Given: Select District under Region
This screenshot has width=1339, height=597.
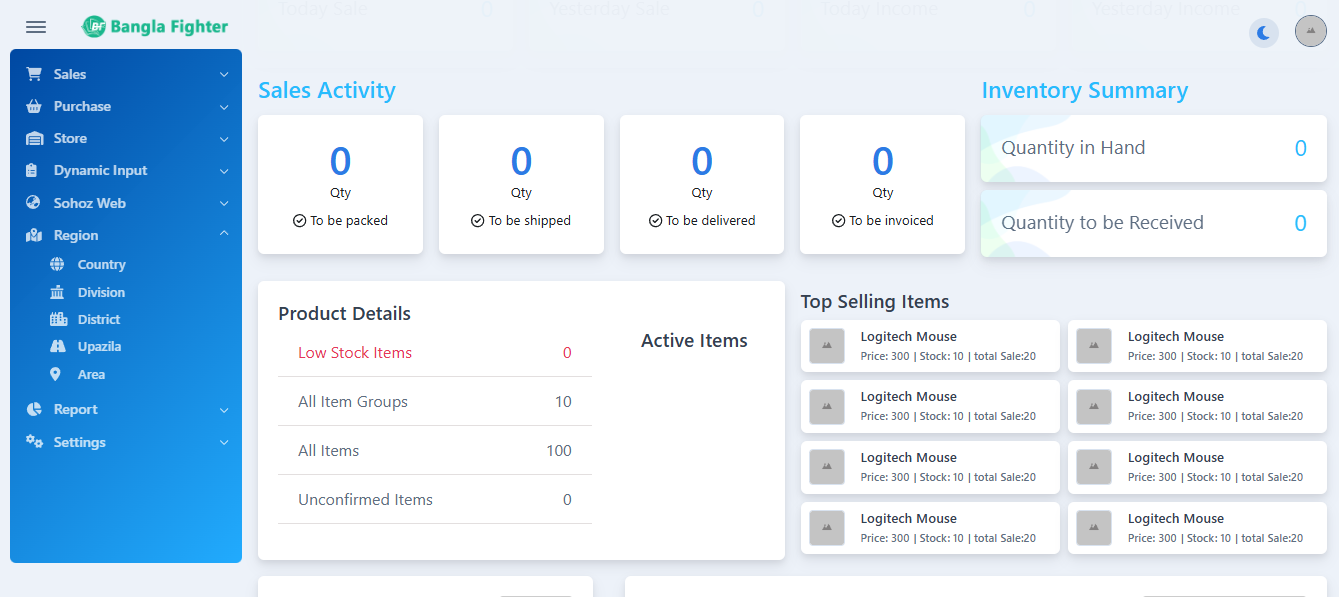Looking at the screenshot, I should 98,320.
